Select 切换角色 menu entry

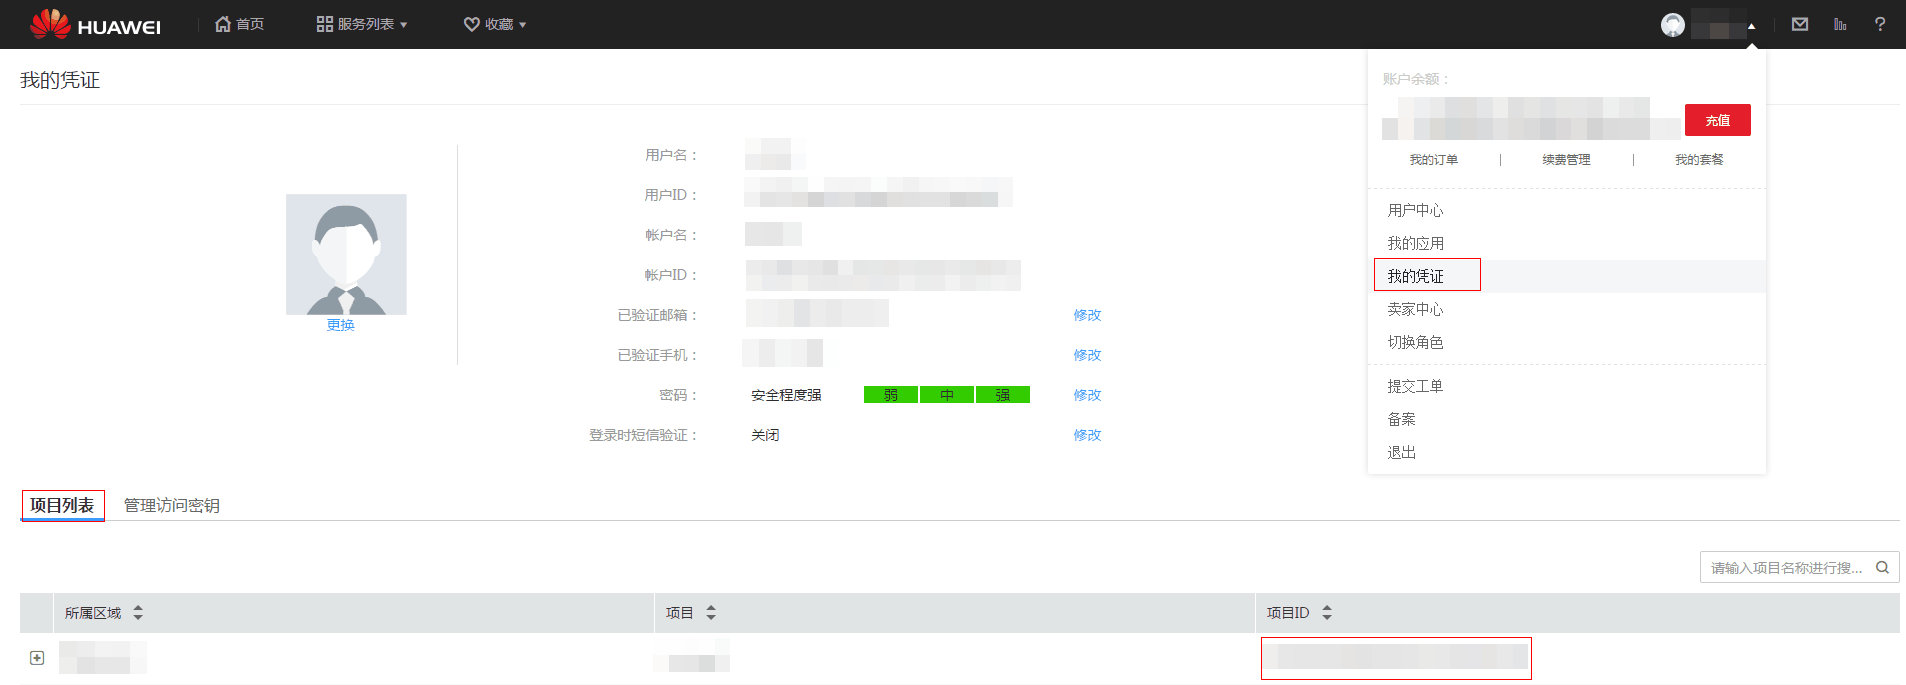[1415, 342]
